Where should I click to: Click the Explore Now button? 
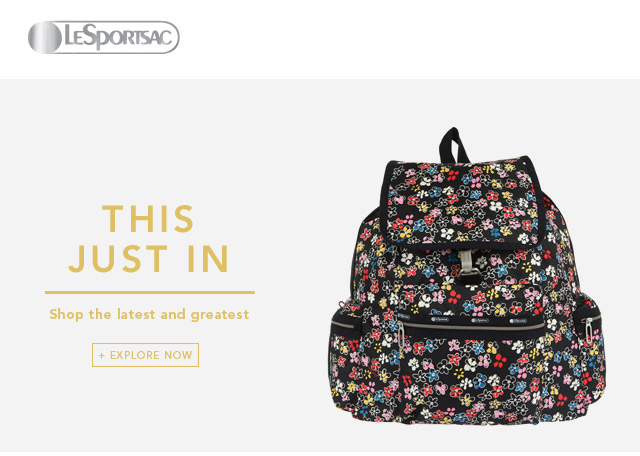tap(145, 355)
